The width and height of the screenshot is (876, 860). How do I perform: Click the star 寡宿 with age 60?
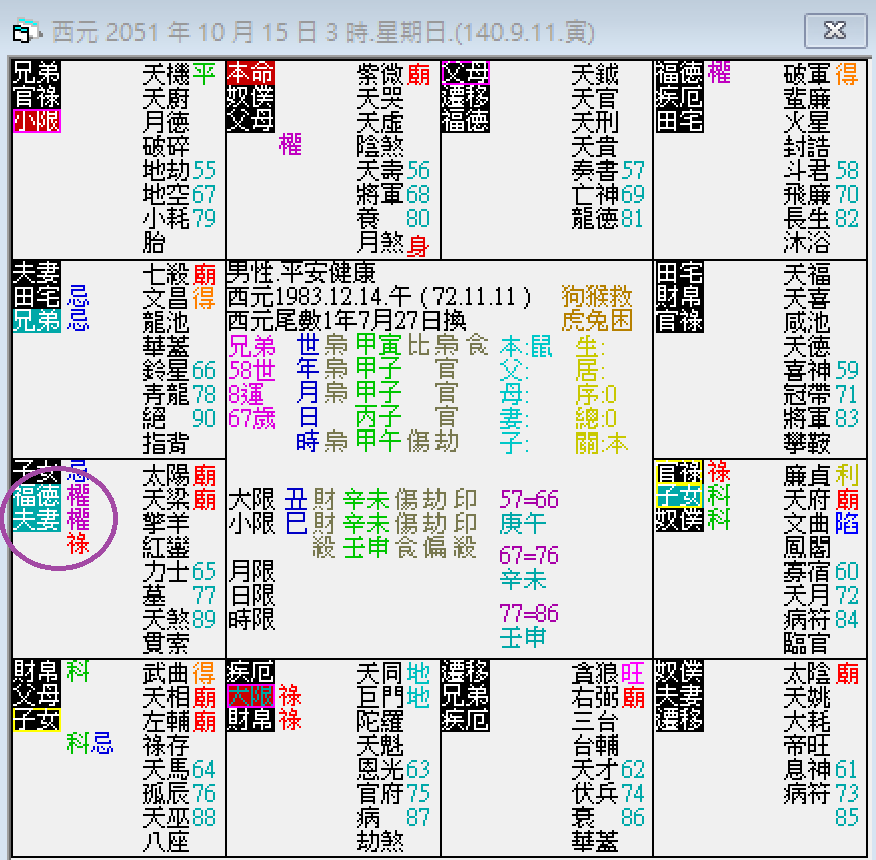(807, 572)
